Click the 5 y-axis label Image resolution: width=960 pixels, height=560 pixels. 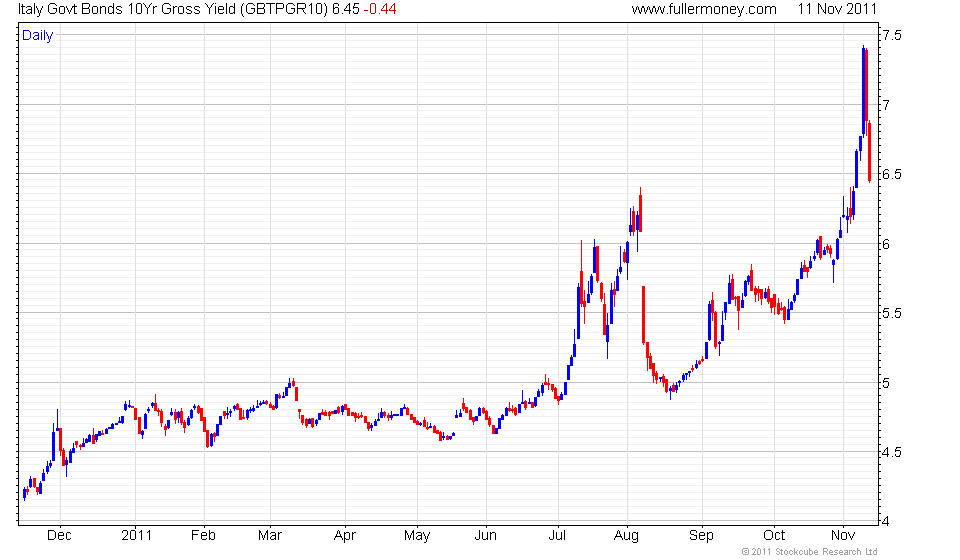click(x=886, y=383)
